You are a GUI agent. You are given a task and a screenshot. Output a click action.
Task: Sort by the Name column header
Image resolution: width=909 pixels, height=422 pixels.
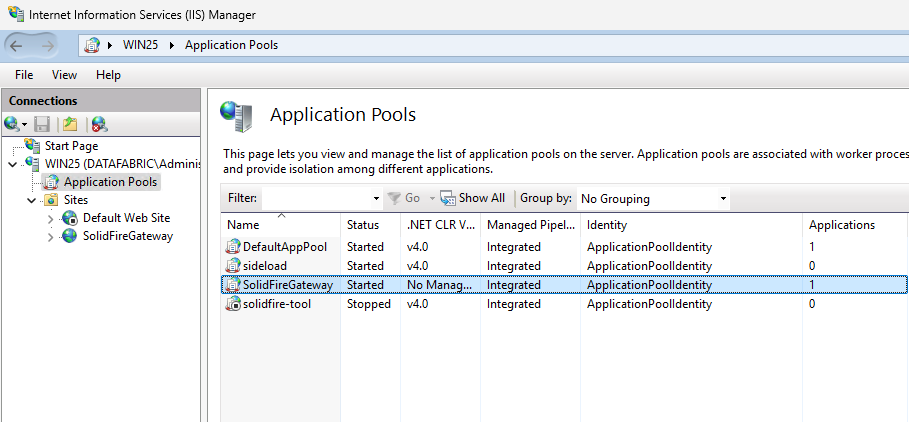(x=281, y=225)
